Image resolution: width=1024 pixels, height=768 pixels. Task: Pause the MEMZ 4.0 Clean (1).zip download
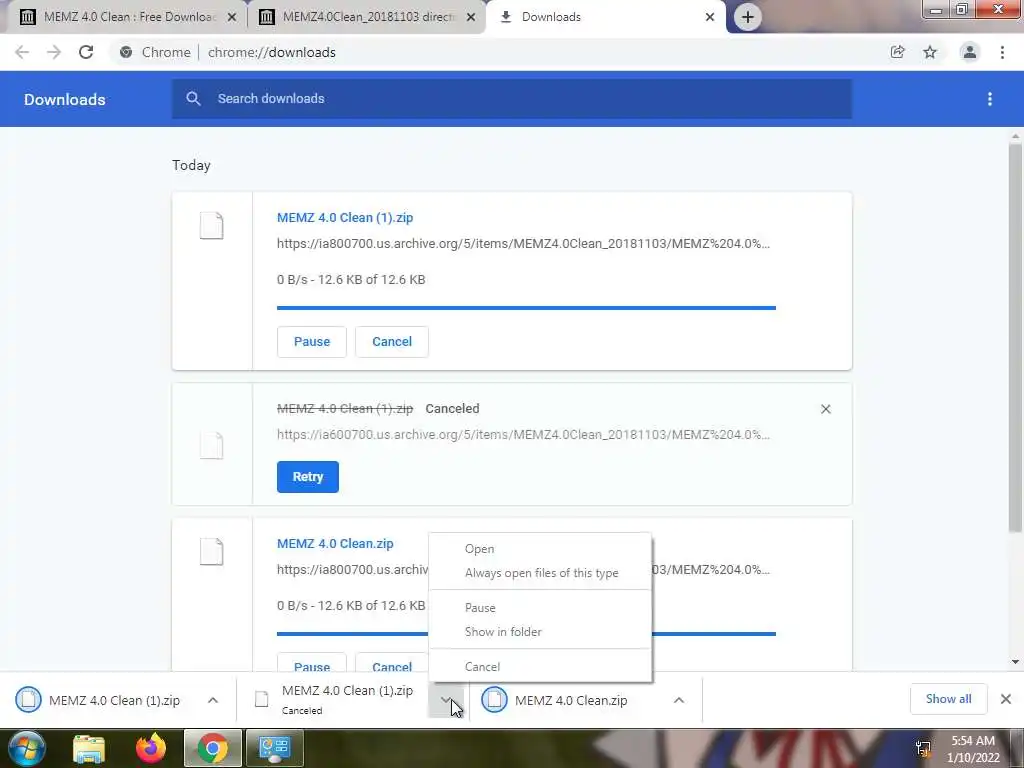(312, 342)
